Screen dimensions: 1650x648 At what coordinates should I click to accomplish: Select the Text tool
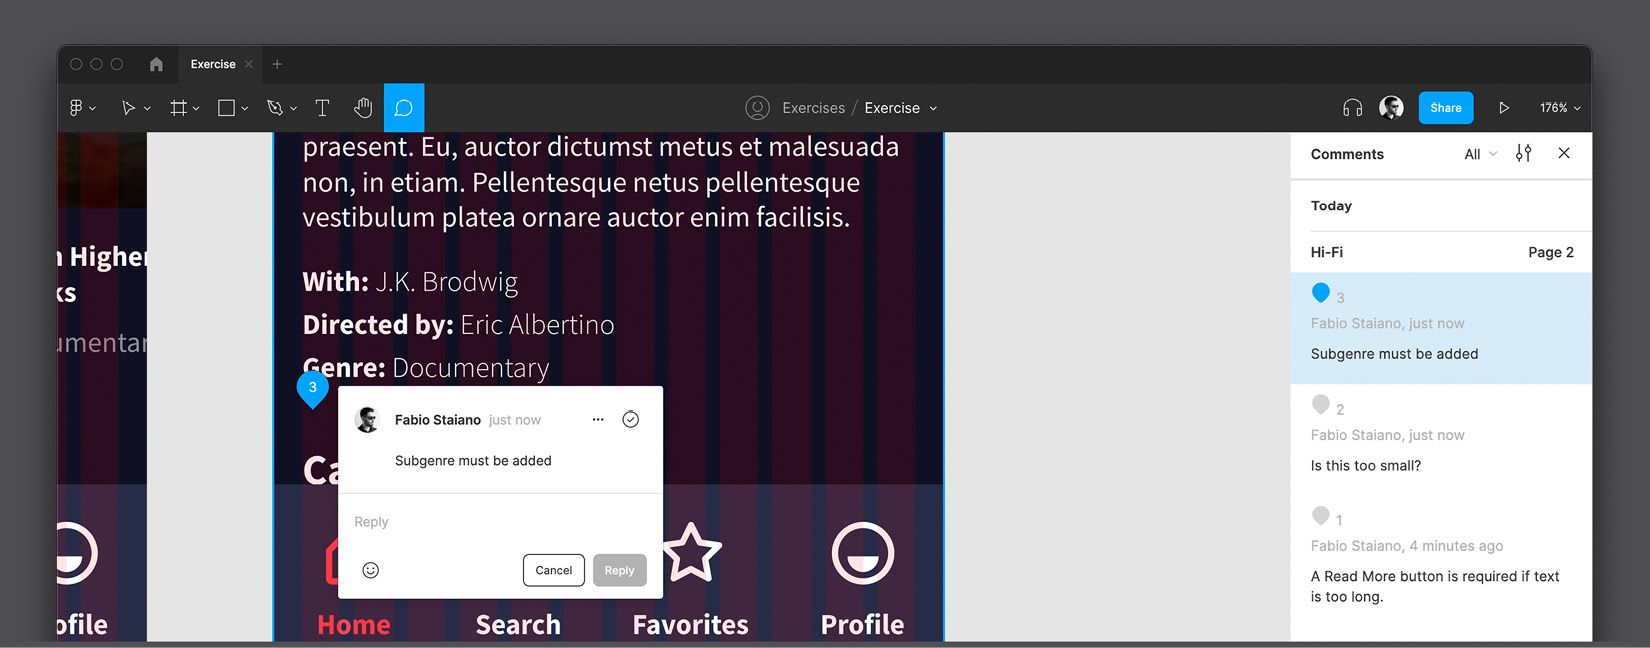coord(322,108)
